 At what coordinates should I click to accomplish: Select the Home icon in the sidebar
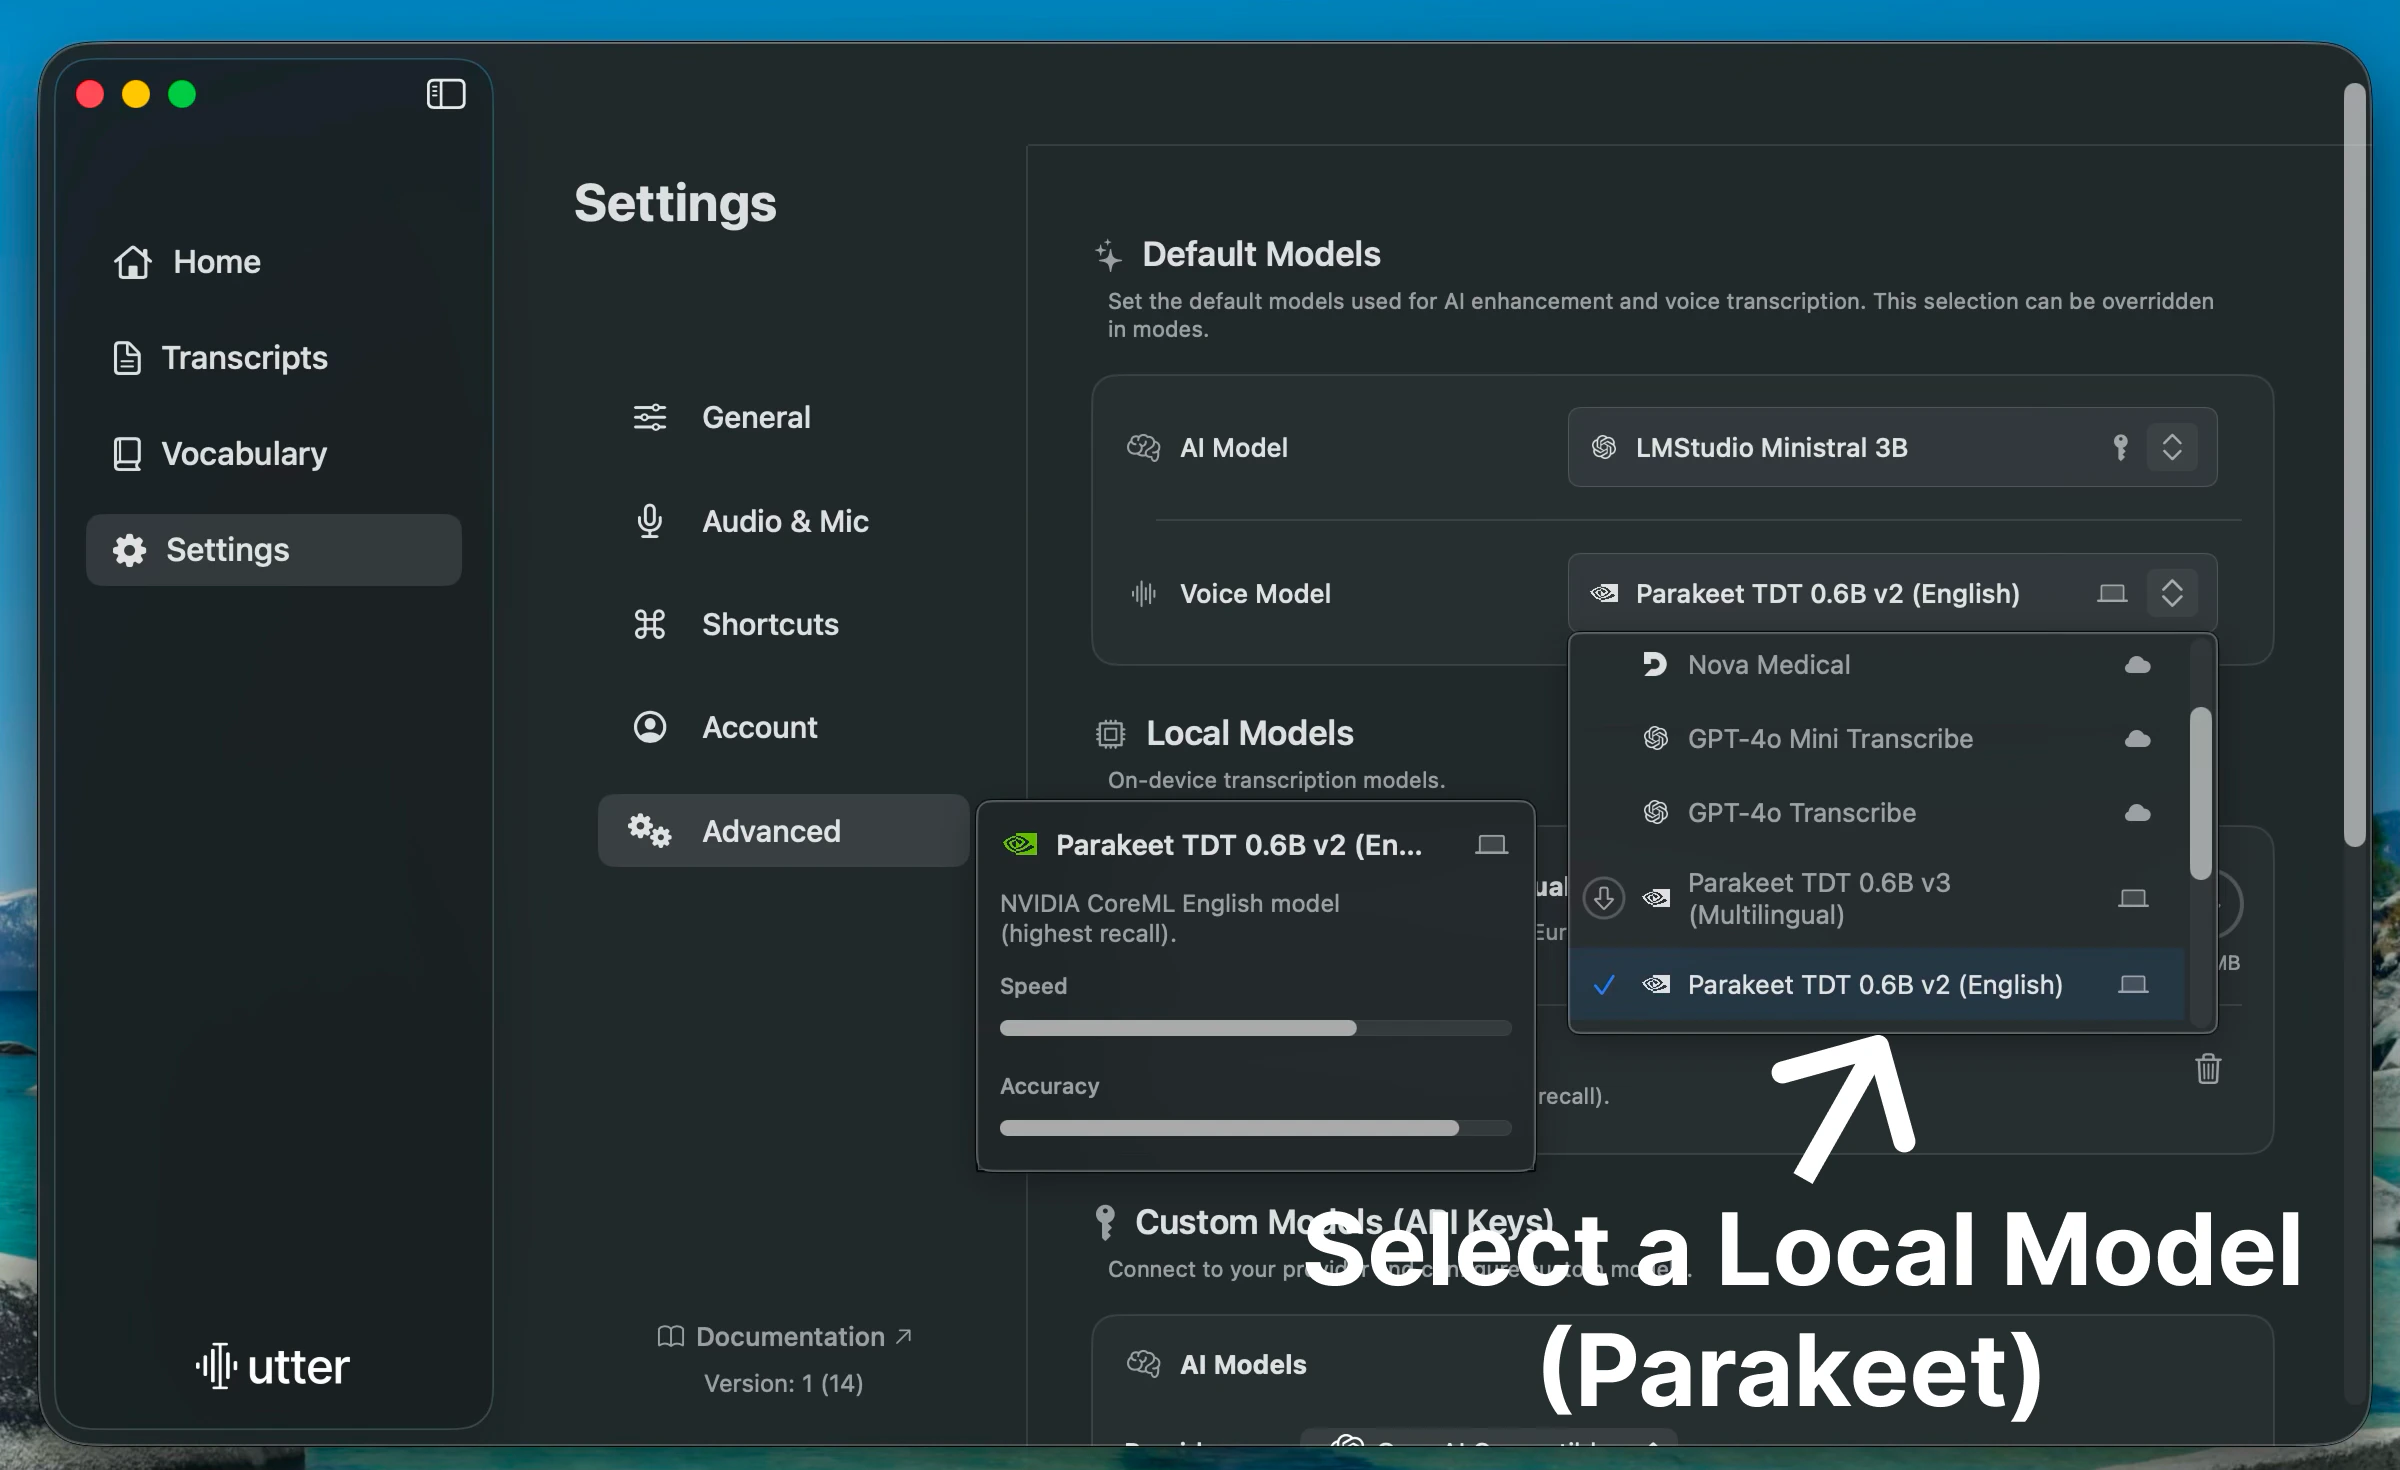(x=133, y=262)
